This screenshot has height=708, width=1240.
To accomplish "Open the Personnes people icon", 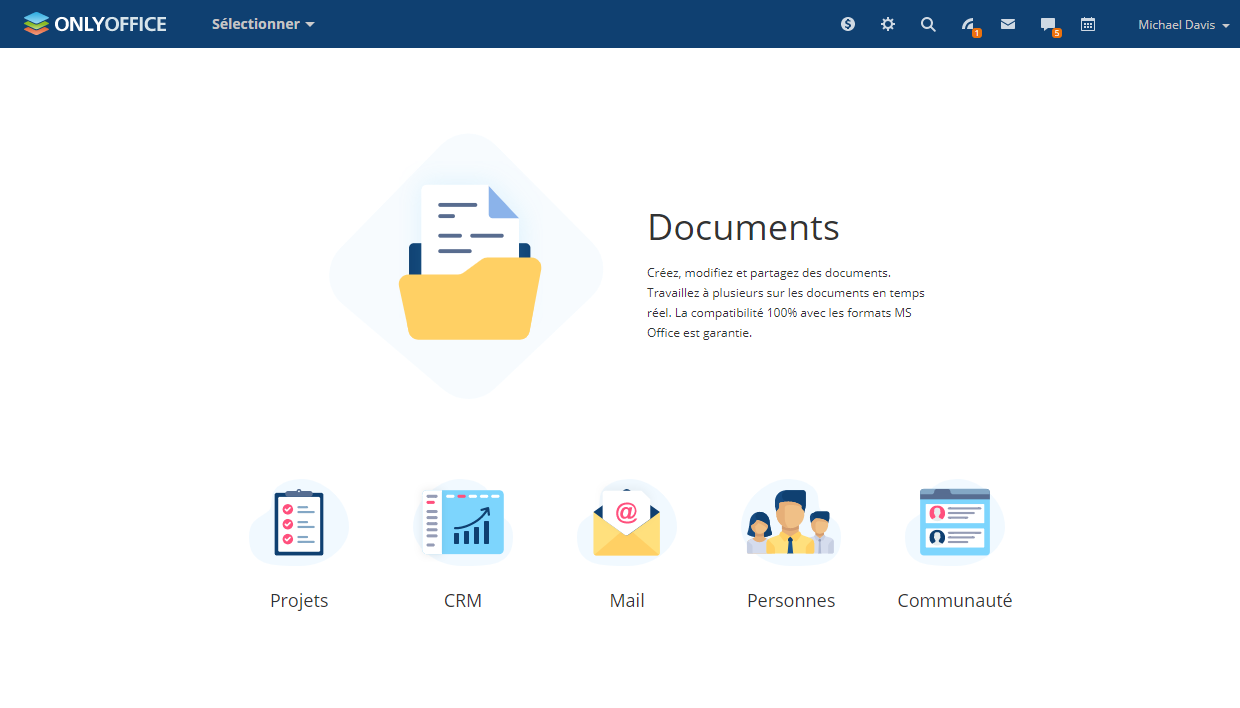I will [790, 523].
